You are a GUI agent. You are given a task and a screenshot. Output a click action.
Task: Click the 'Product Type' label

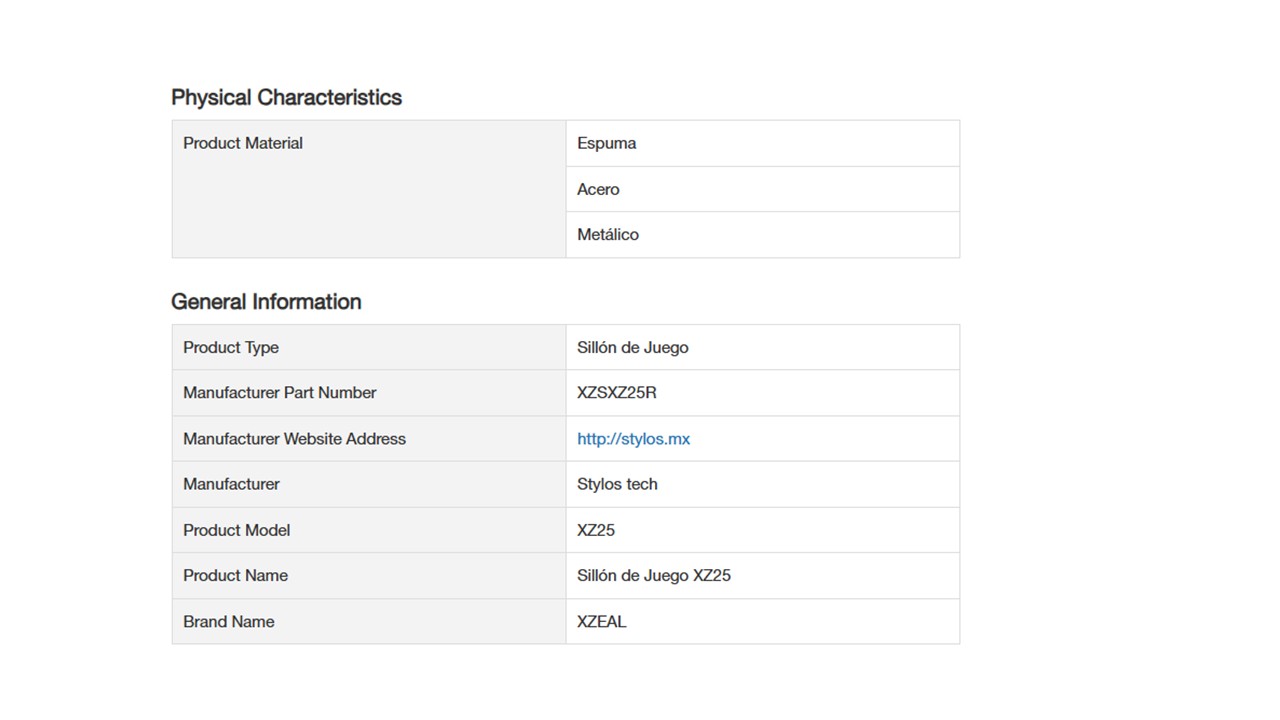point(231,347)
